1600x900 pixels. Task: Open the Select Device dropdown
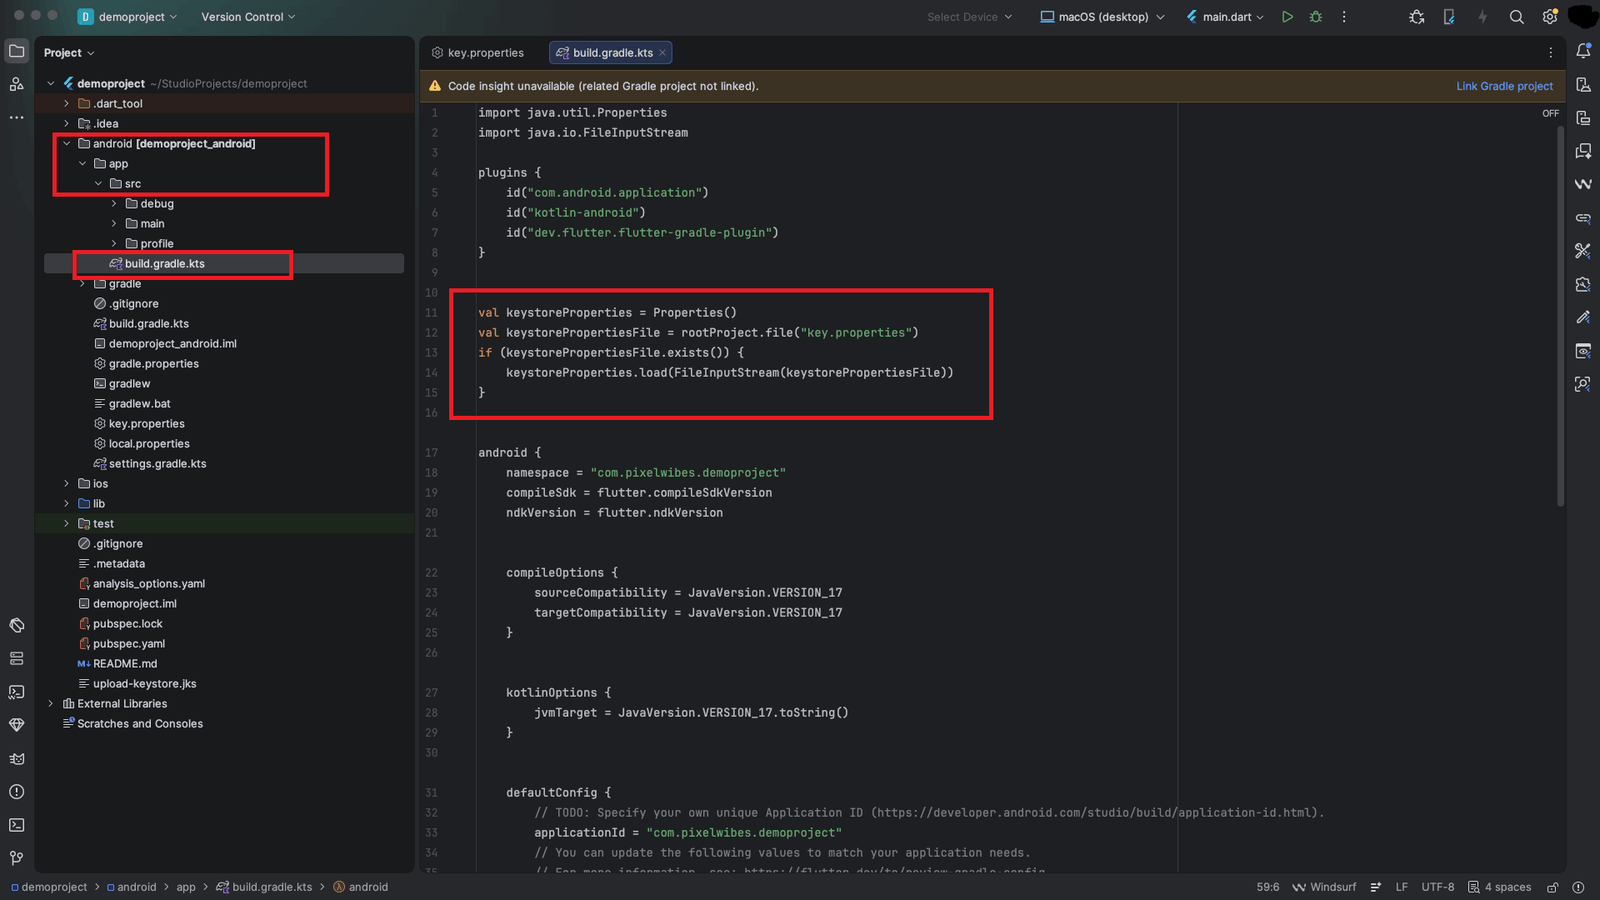click(x=969, y=17)
